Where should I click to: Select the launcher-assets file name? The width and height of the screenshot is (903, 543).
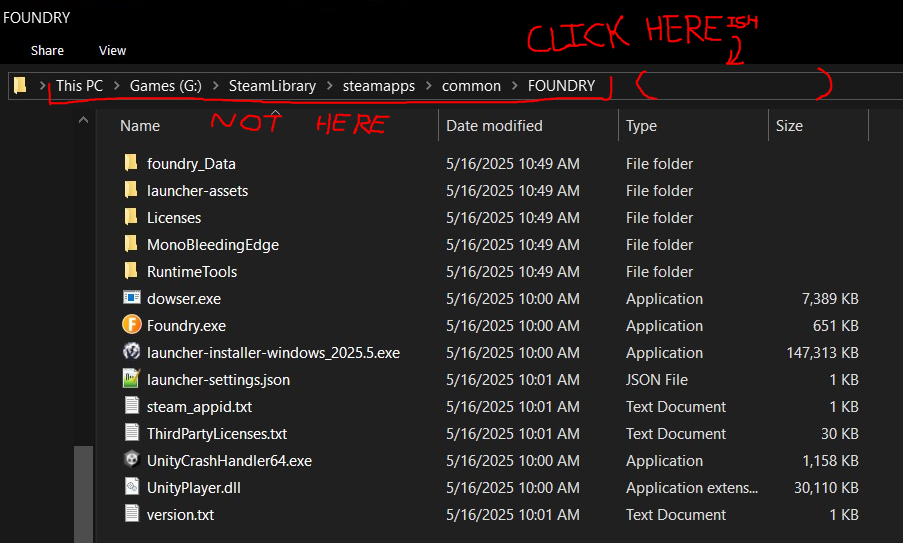(x=198, y=191)
